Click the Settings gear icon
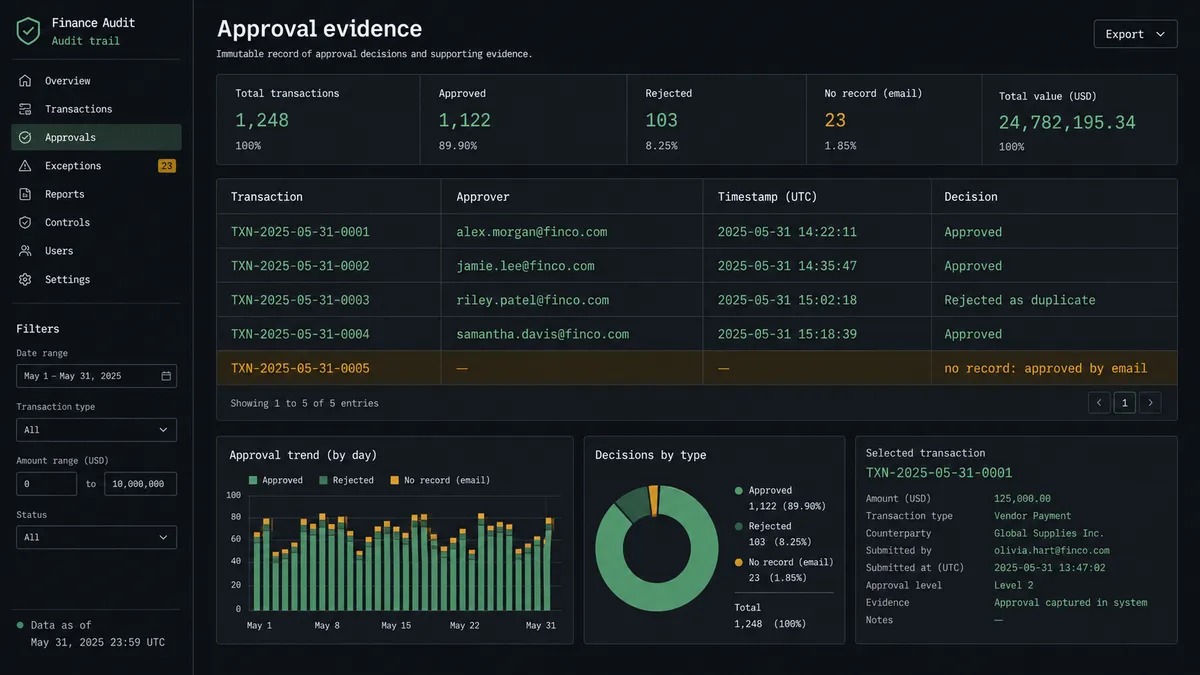 tap(25, 279)
